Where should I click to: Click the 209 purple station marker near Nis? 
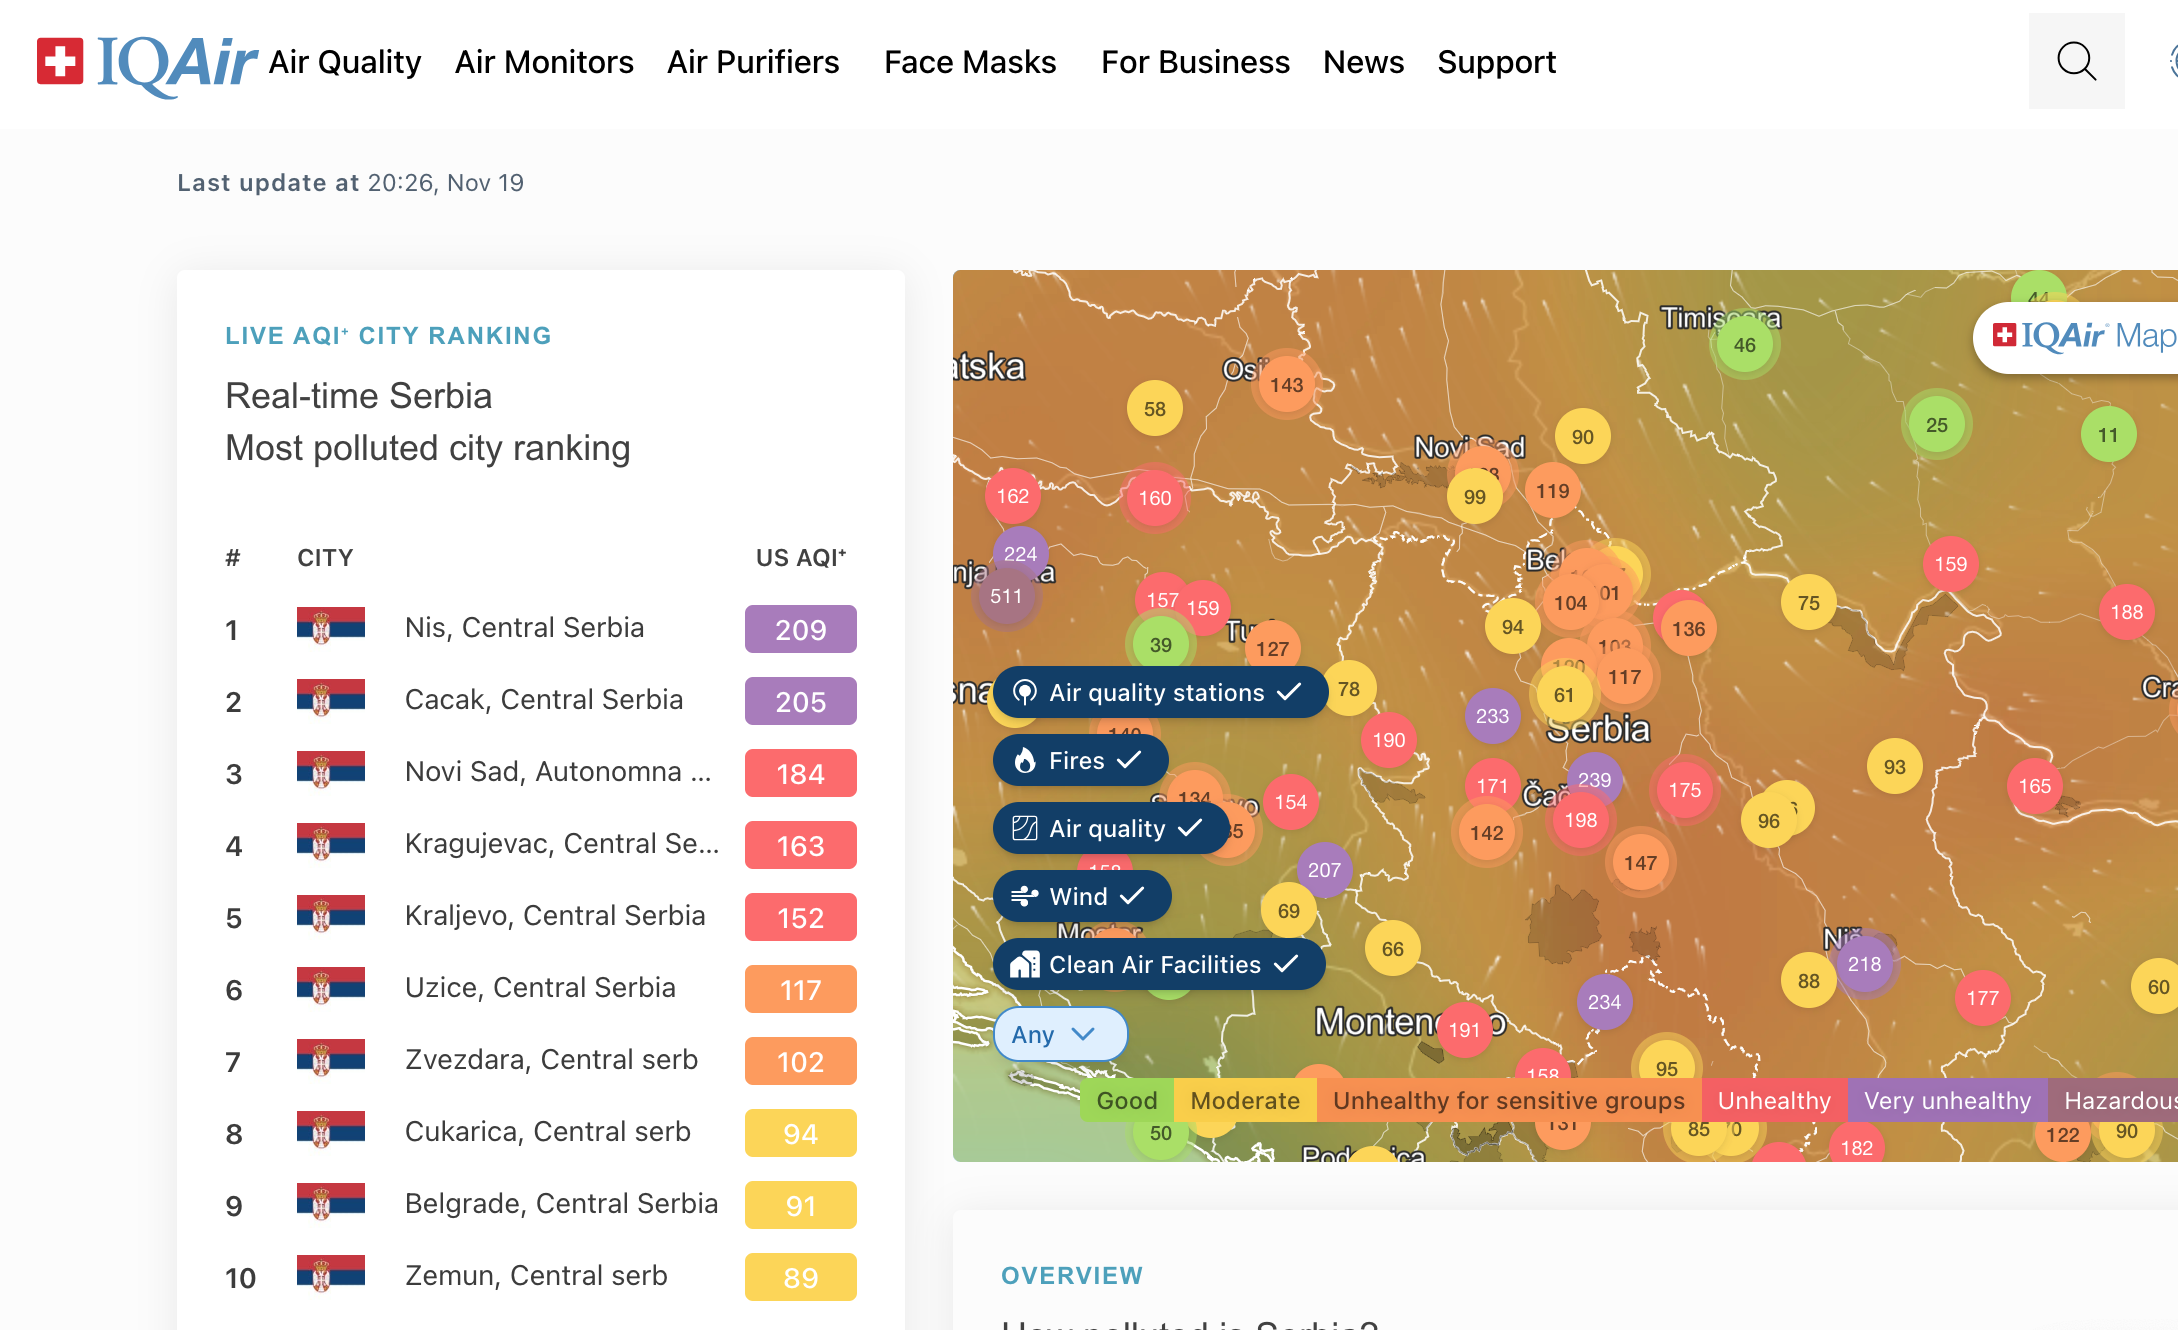(x=1864, y=964)
